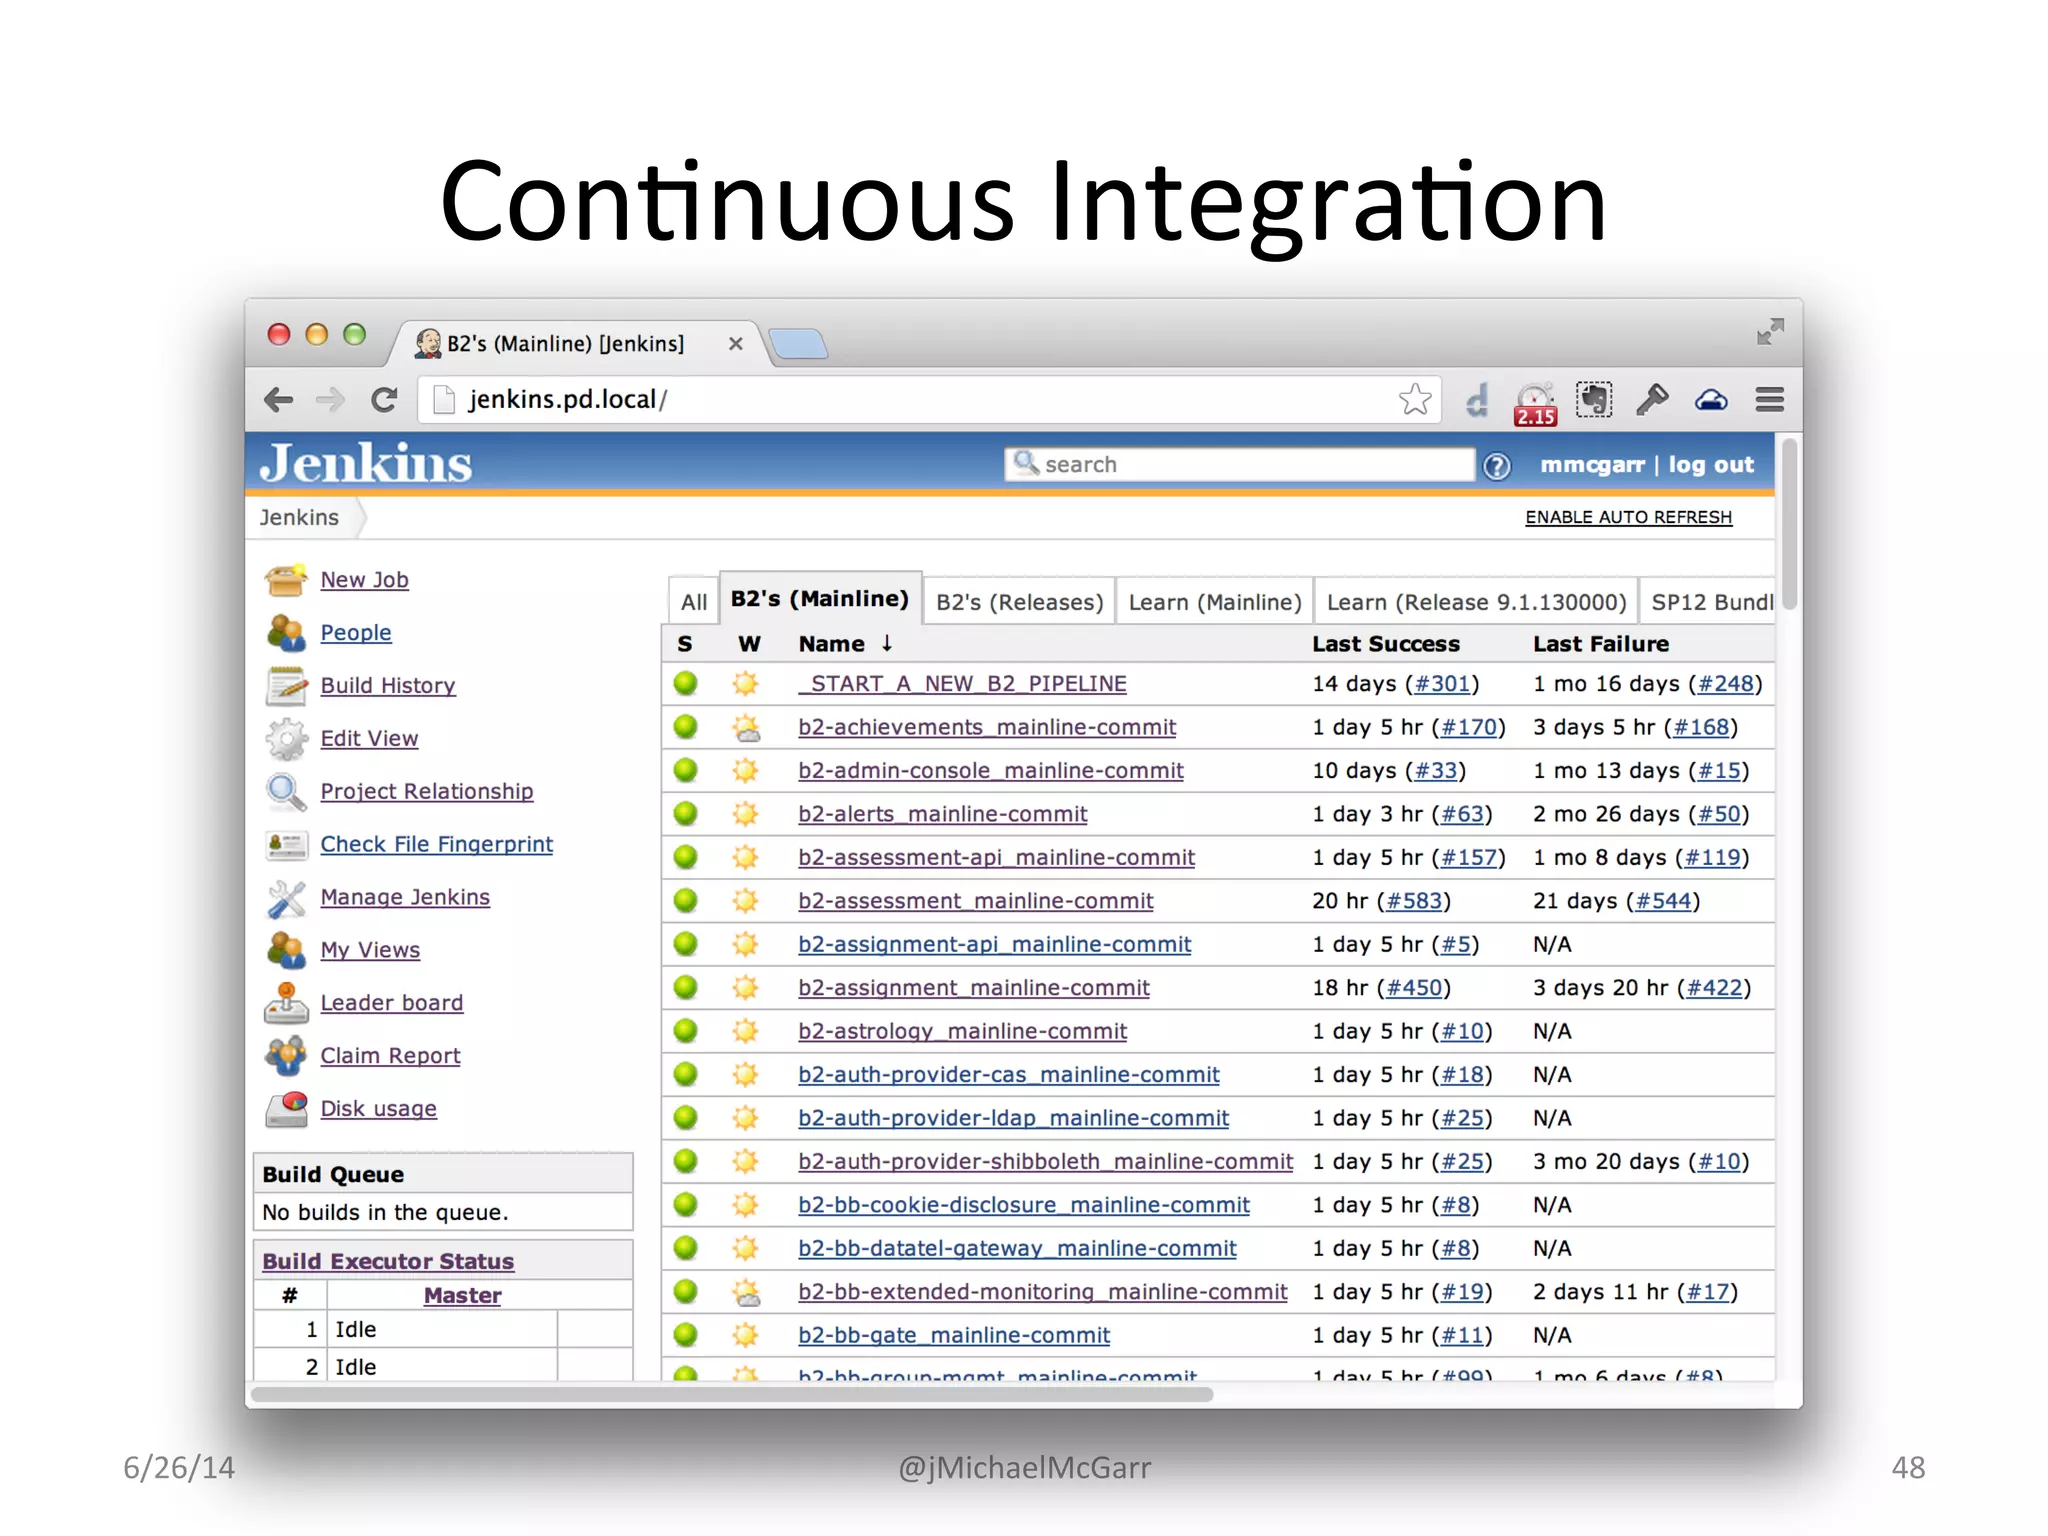Open the Learn (Mainline) tab
This screenshot has height=1536, width=2048.
[1214, 602]
